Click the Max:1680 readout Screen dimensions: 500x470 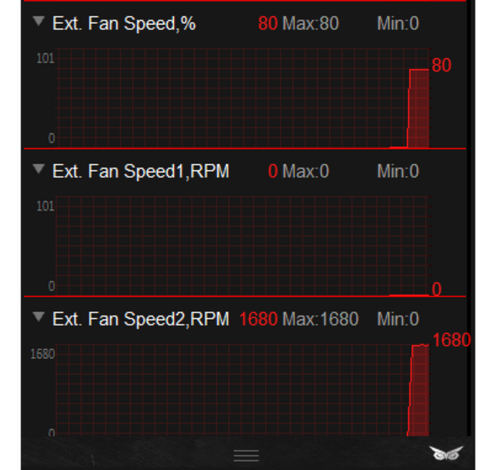coord(320,319)
